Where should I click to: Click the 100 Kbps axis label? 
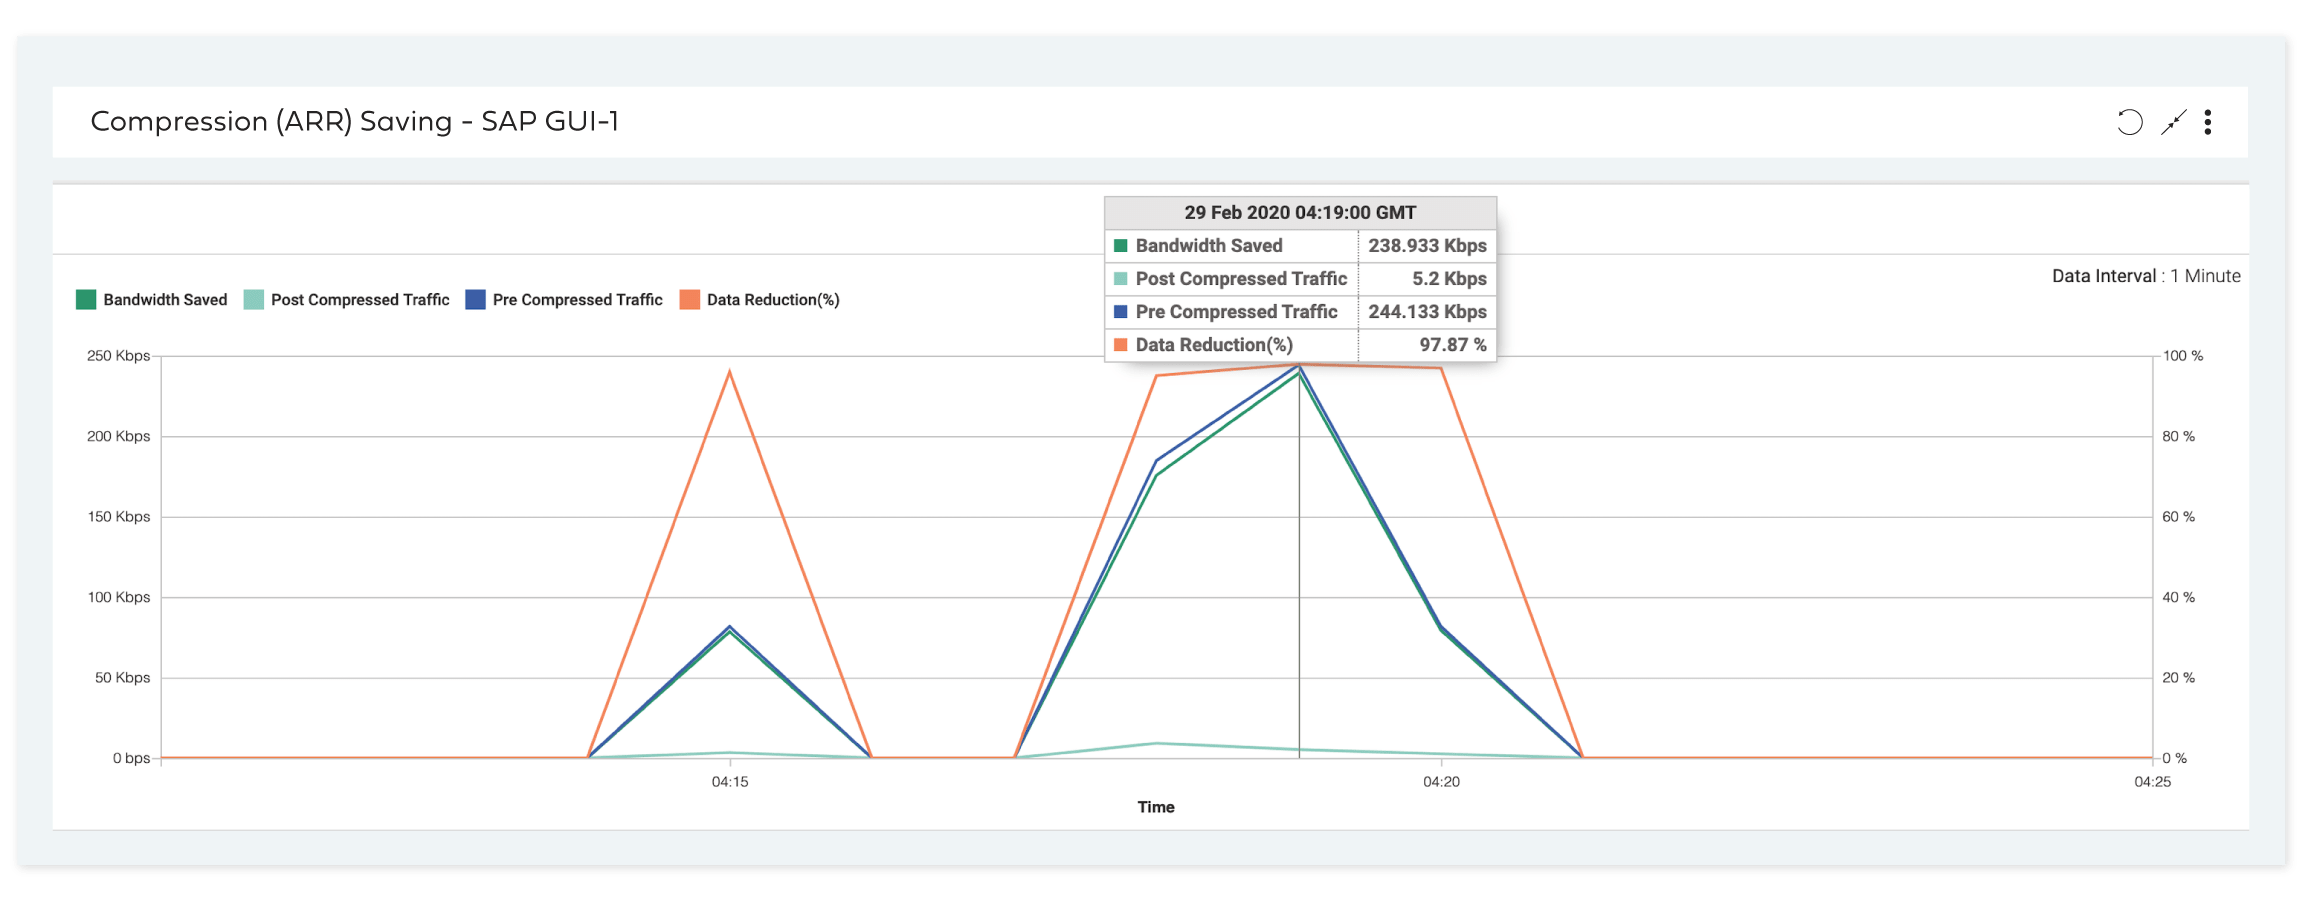tap(118, 597)
